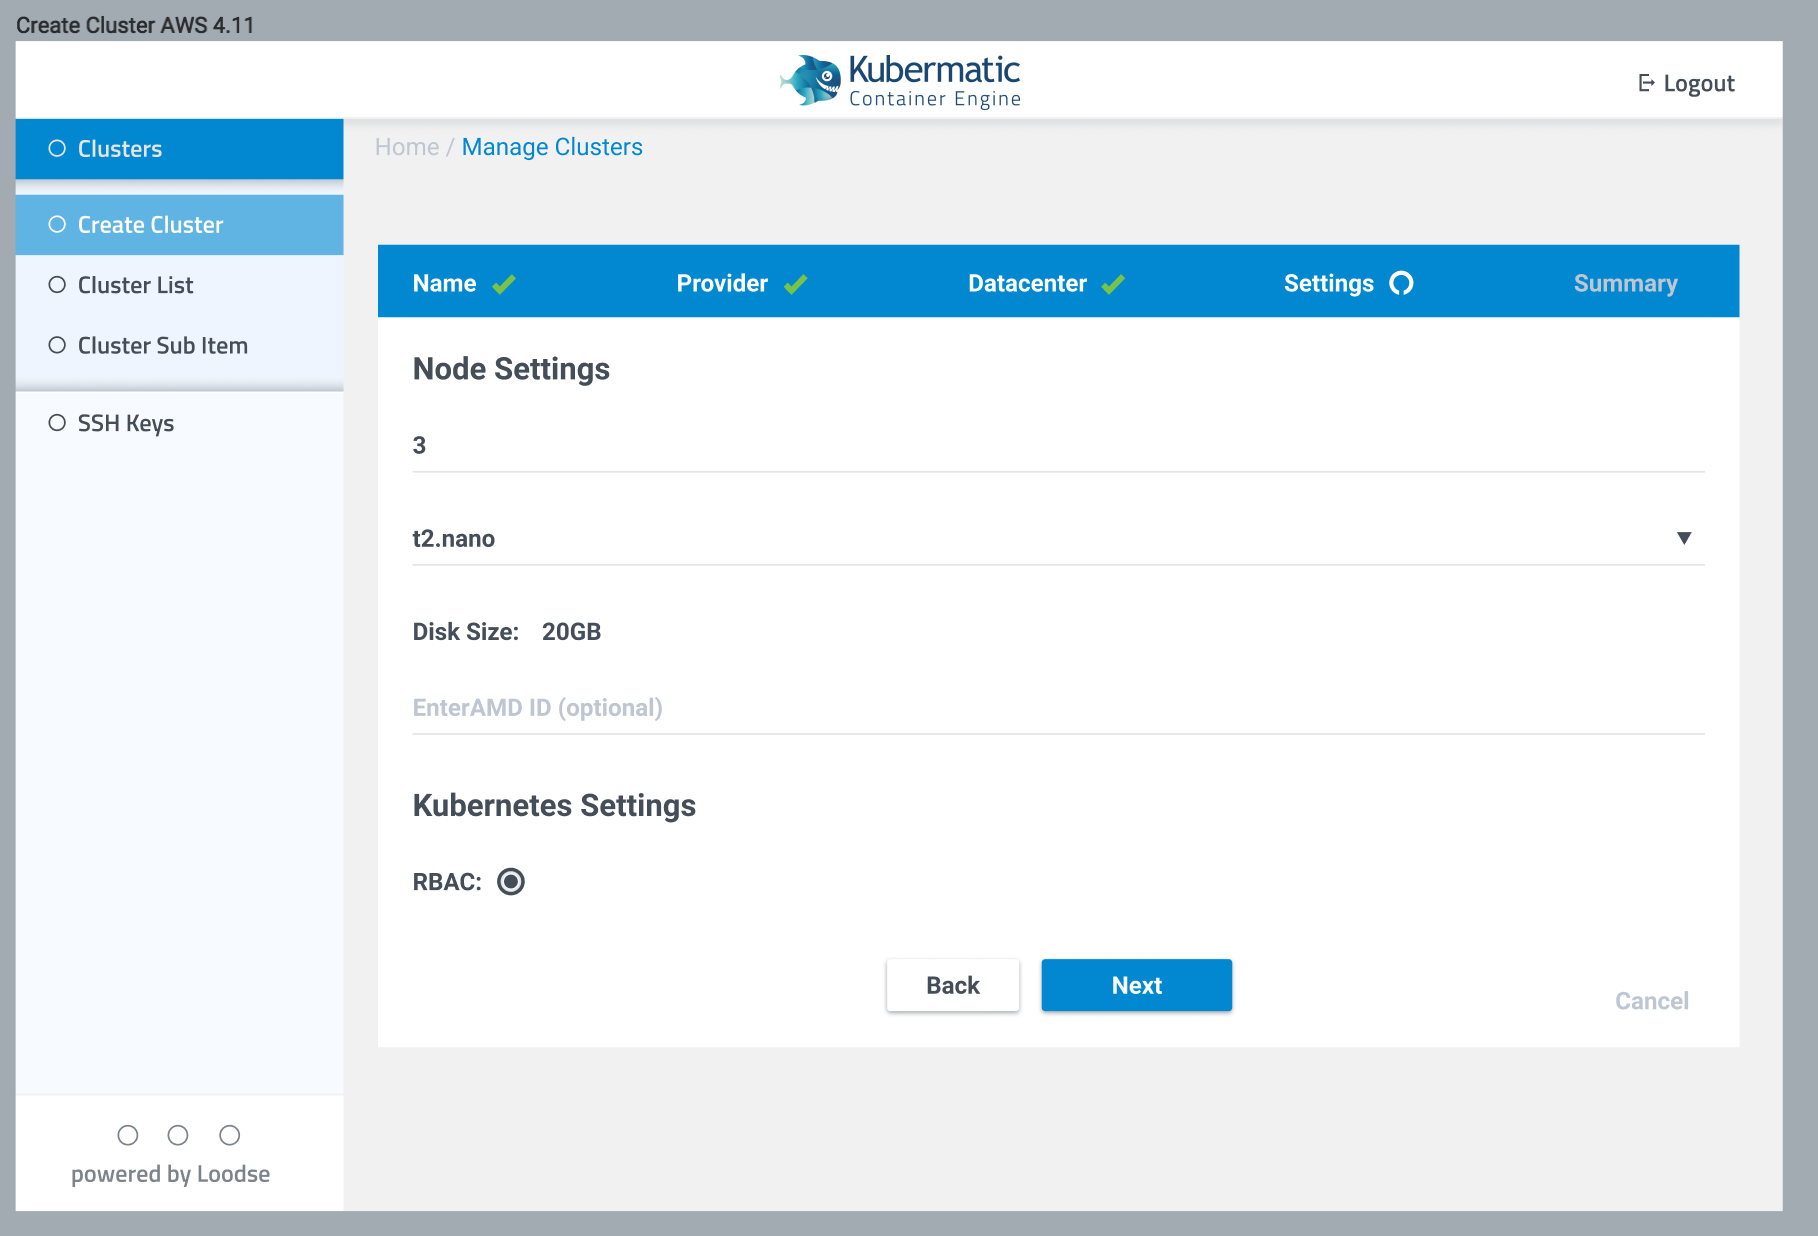
Task: Click the circle icon beside Create Cluster
Action: click(x=57, y=224)
